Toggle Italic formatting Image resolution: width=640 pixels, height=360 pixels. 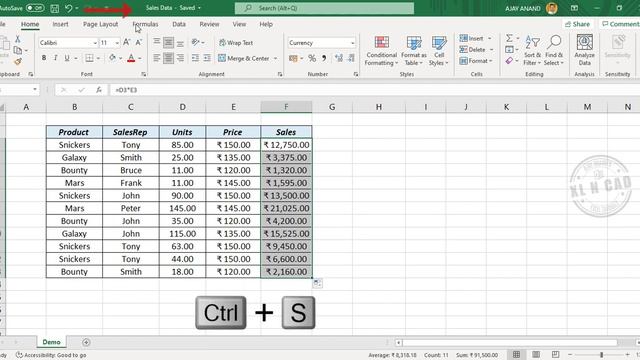click(55, 58)
